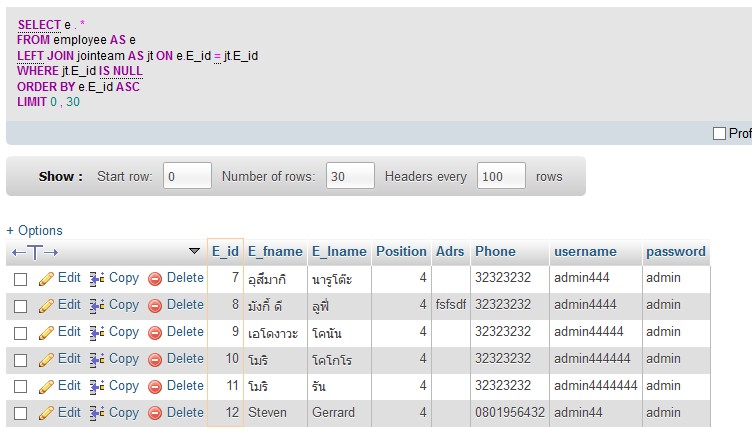Click the Adrs cell containing fsfsdf

451,306
